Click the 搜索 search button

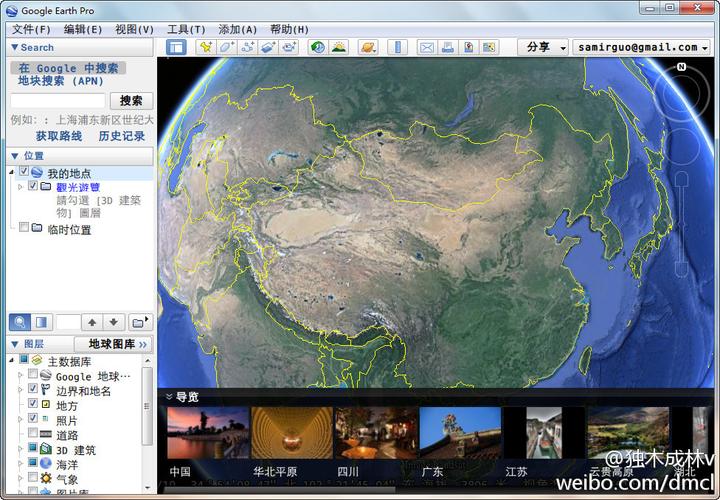pos(131,101)
